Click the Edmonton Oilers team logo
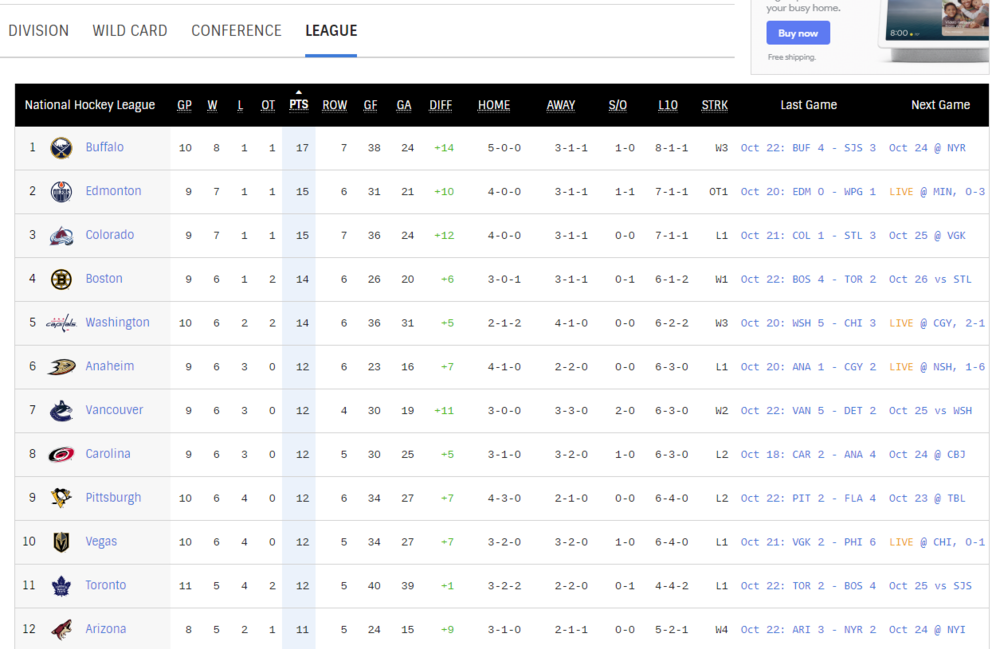Image resolution: width=1000 pixels, height=649 pixels. pos(61,192)
